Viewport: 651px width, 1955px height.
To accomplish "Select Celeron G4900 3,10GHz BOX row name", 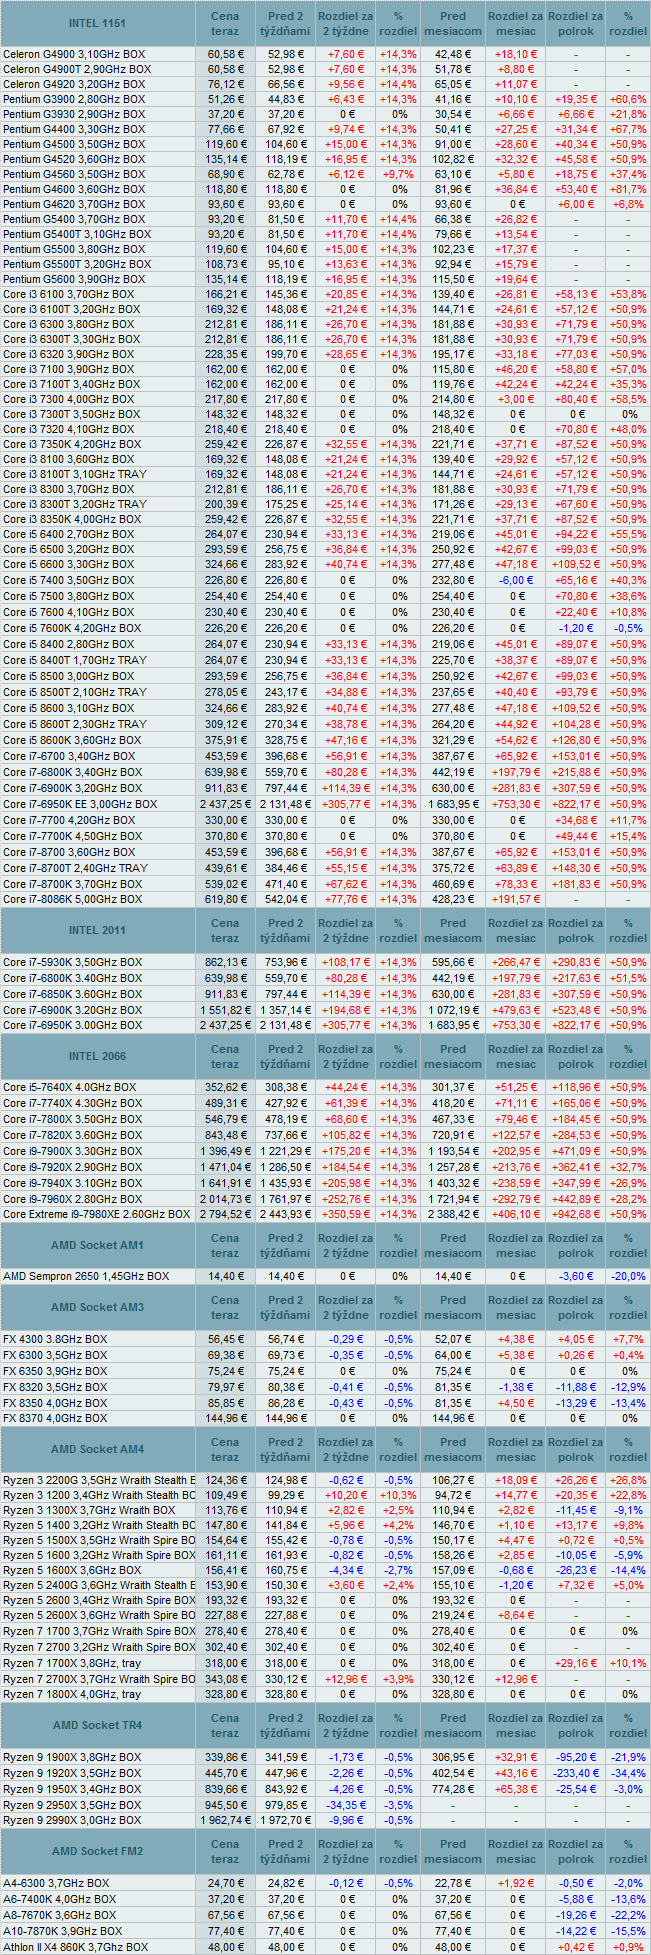I will (74, 54).
